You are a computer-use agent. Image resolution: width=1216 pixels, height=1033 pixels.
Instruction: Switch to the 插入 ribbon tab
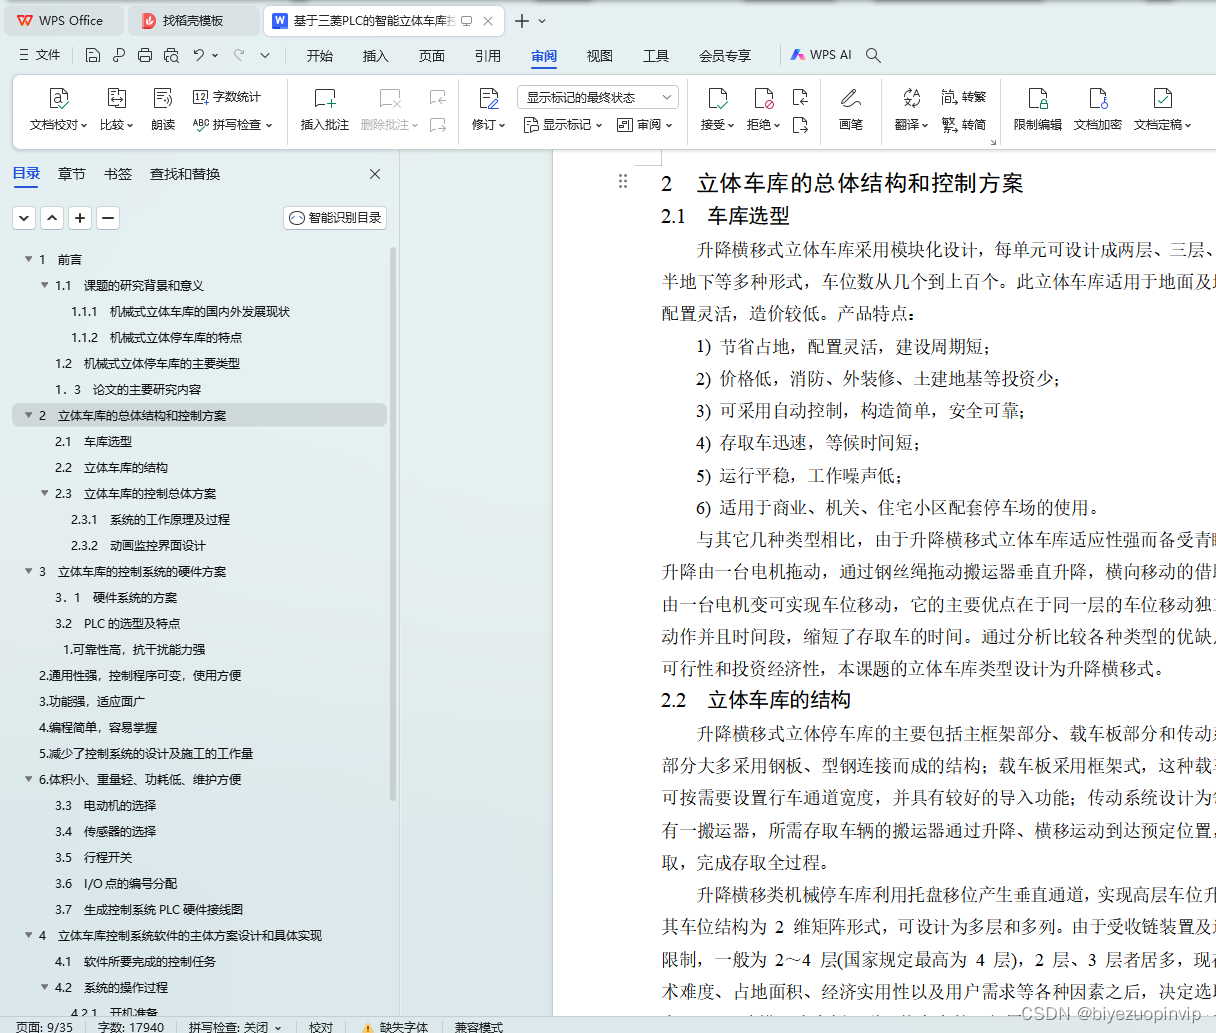pos(376,56)
